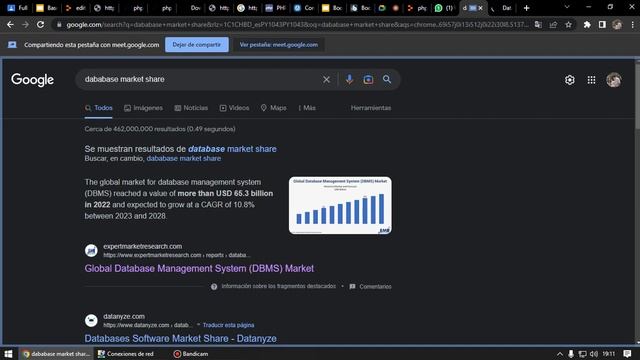Click the browser forward arrow

coord(25,25)
